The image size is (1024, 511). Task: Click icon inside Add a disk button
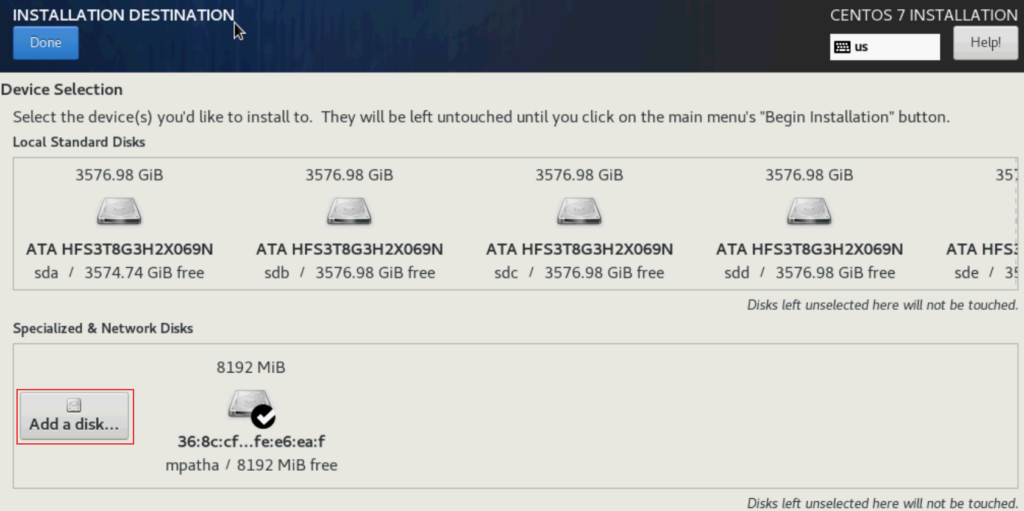coord(73,405)
